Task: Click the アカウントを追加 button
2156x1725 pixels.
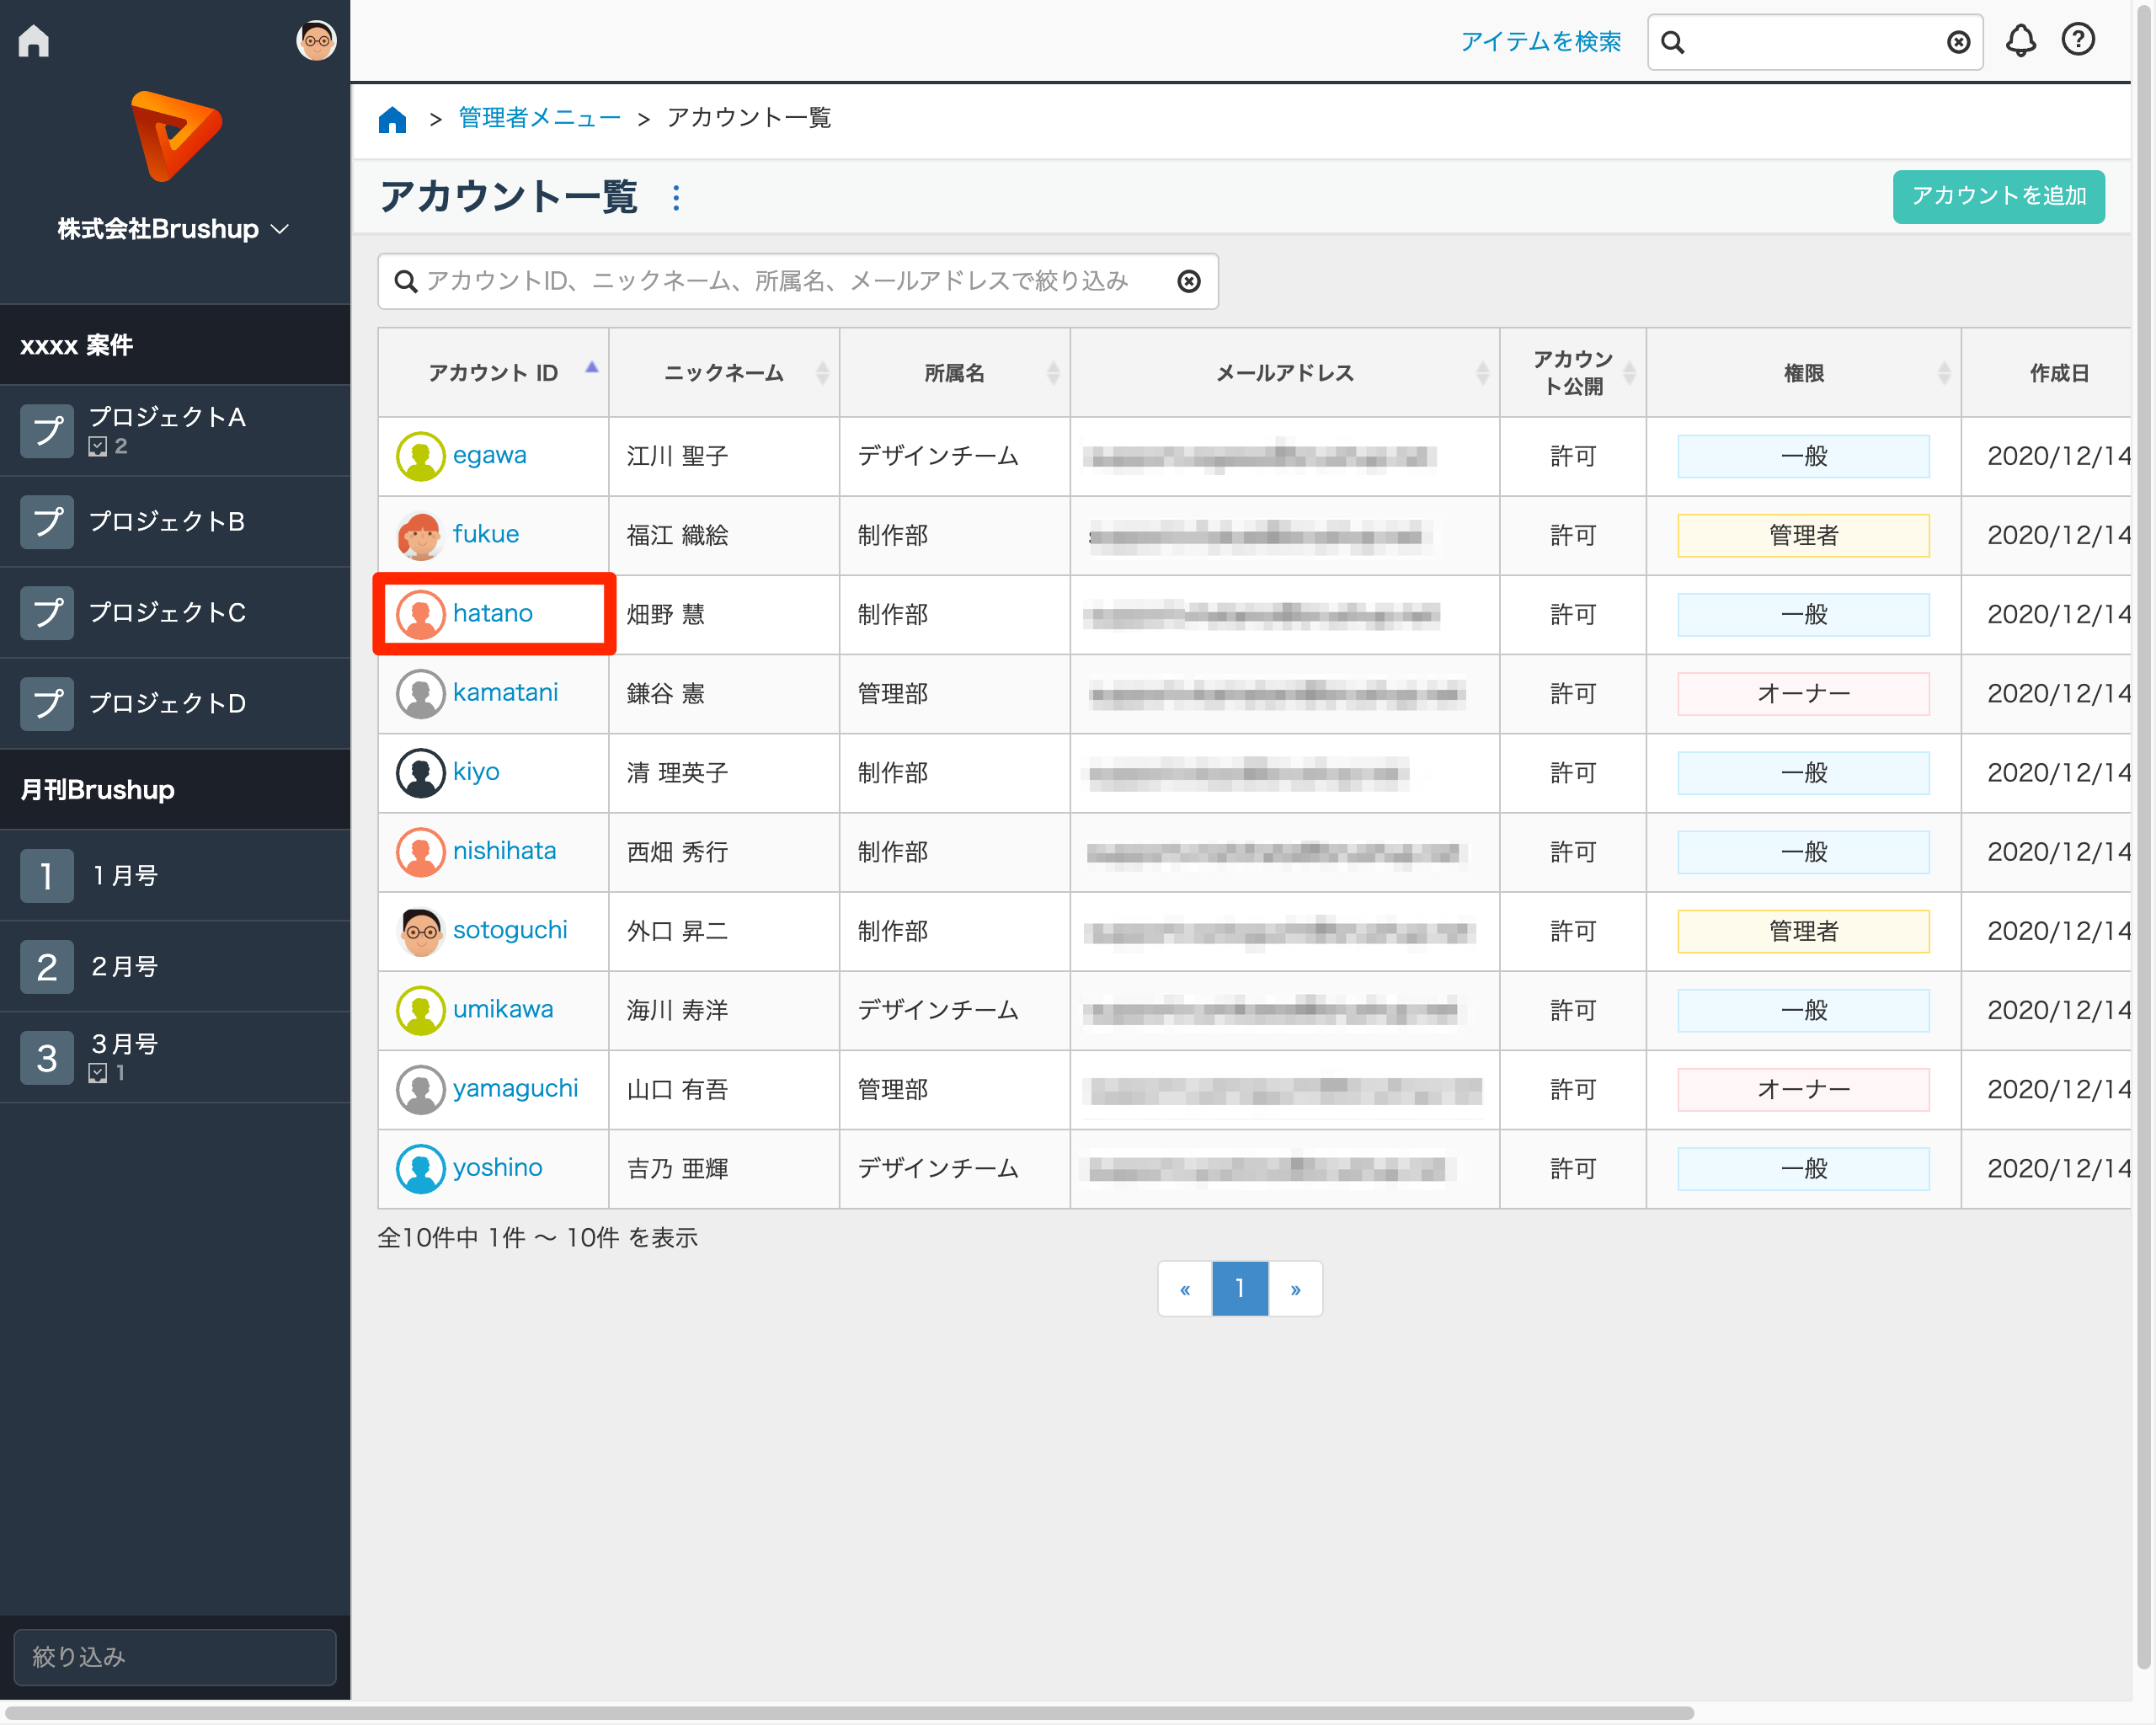Action: point(1997,196)
